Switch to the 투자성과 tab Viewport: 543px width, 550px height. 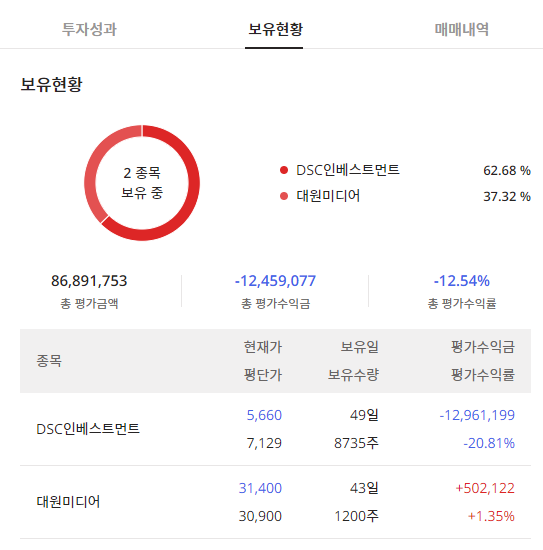89,29
